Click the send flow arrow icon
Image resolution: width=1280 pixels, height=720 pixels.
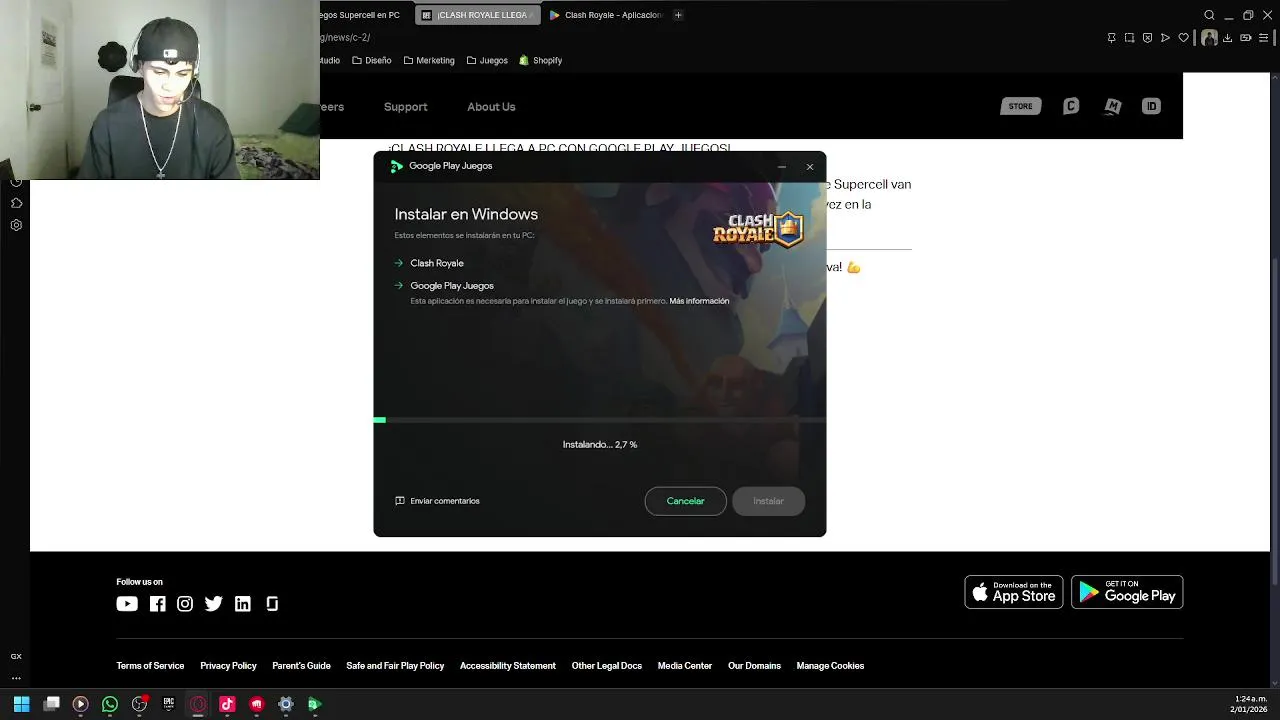coord(1165,38)
